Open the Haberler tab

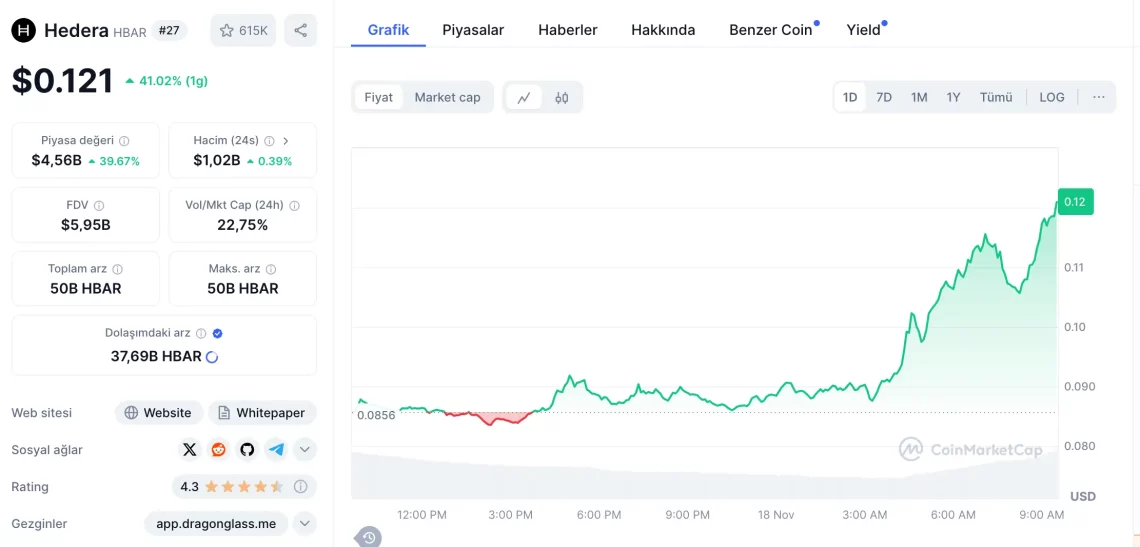click(567, 30)
